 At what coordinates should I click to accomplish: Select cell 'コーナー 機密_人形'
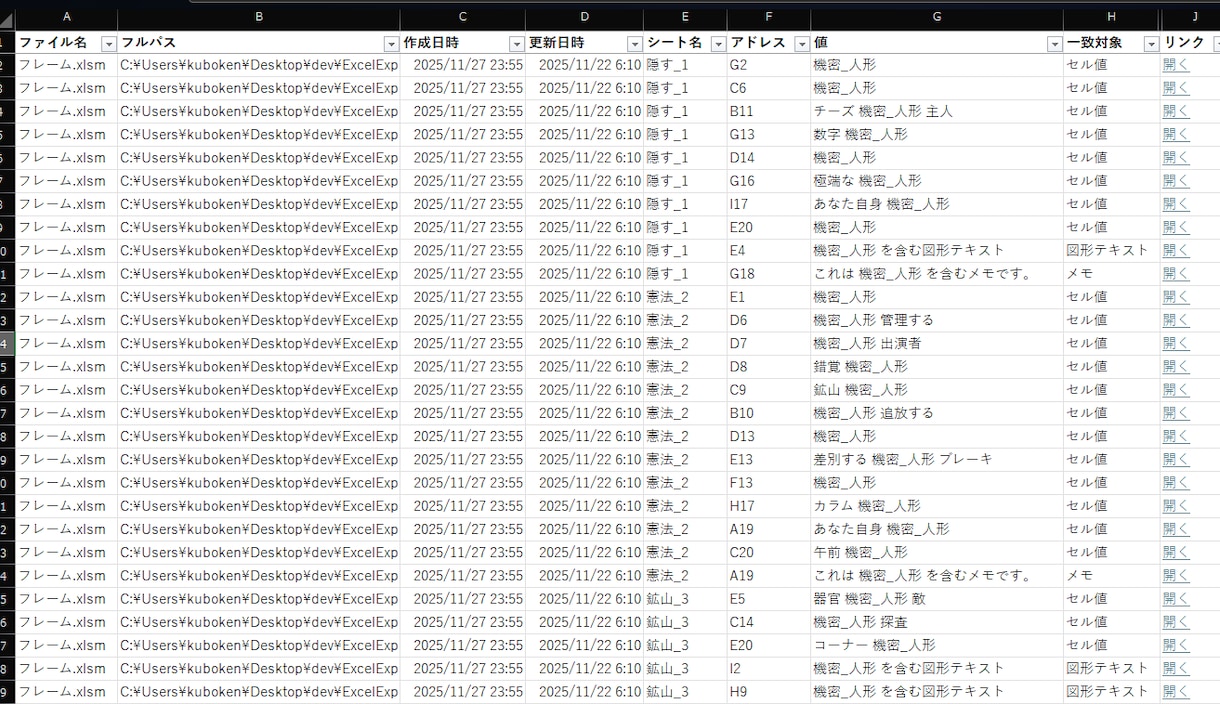pyautogui.click(x=936, y=645)
